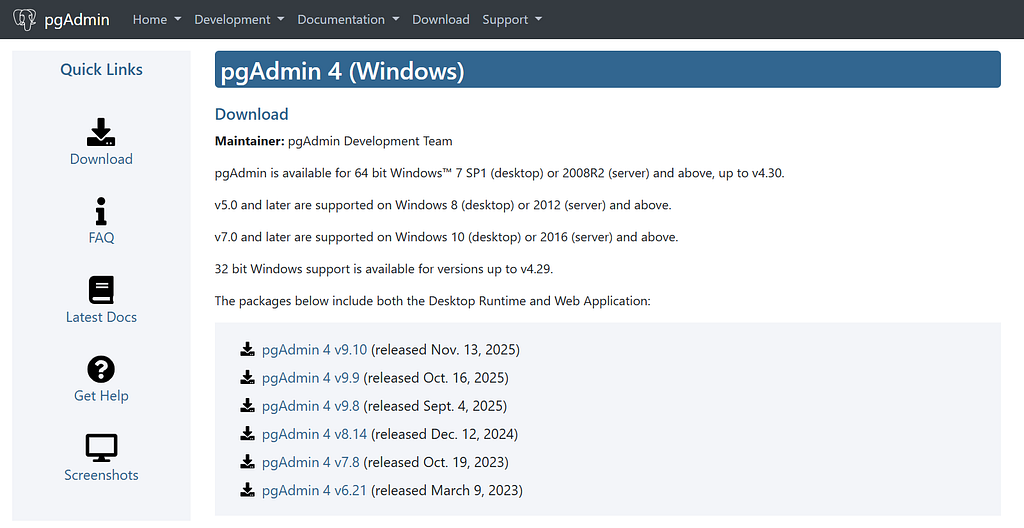Click the '(released Sept. 4, 2025)' text
Viewport: 1024px width, 528px height.
435,406
